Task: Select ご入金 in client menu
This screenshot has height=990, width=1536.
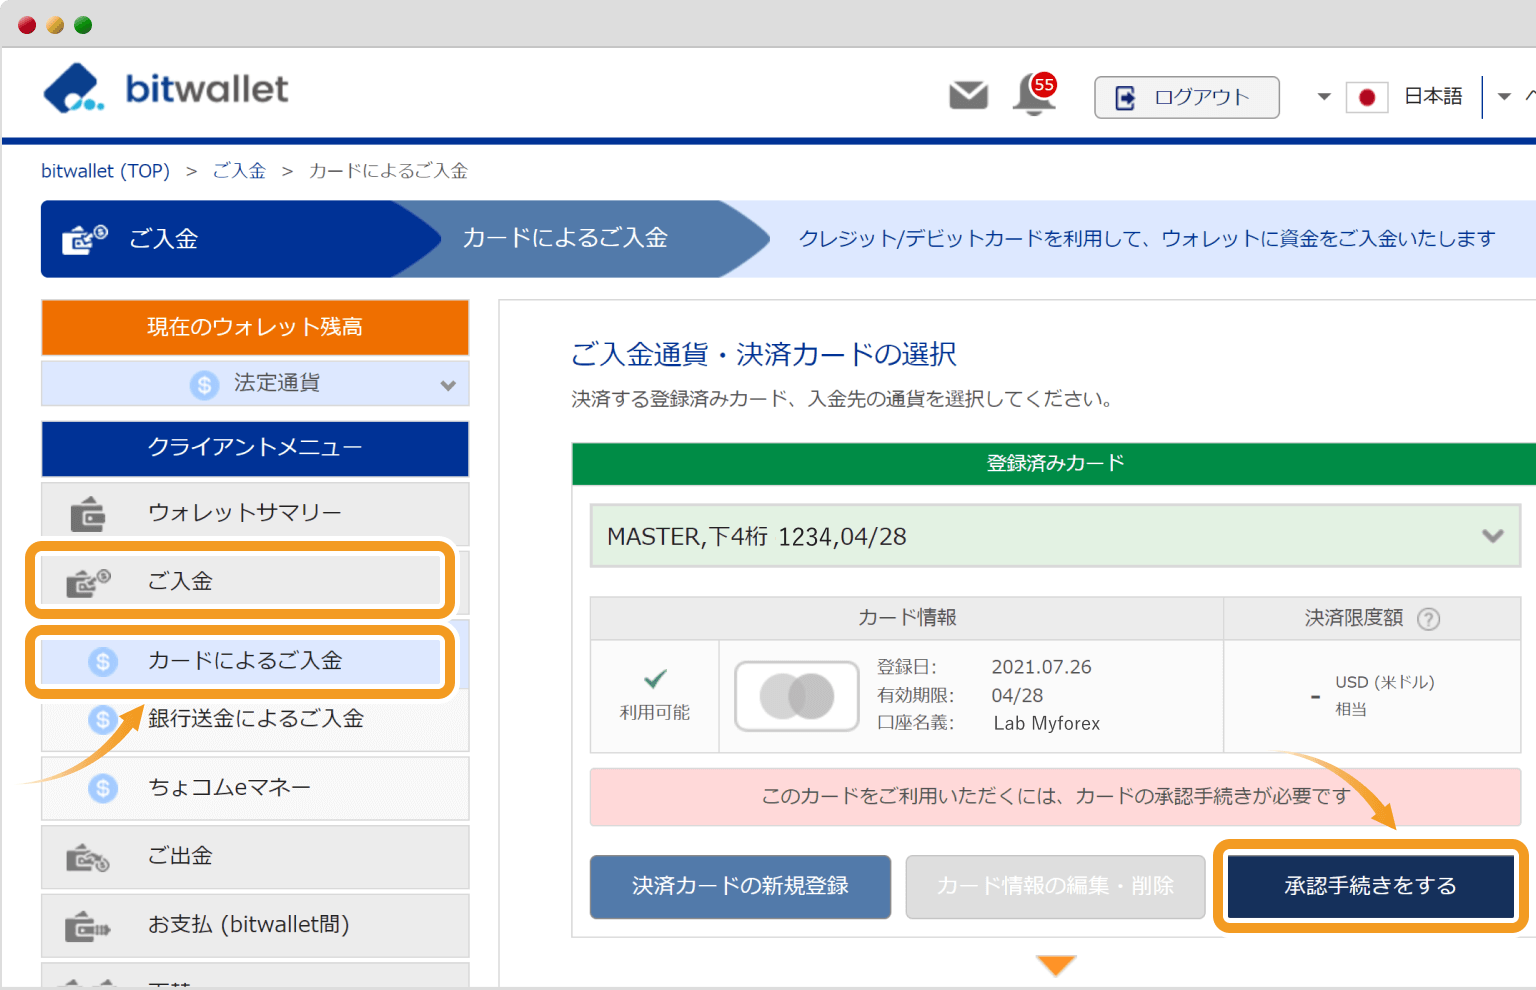Action: pos(240,581)
